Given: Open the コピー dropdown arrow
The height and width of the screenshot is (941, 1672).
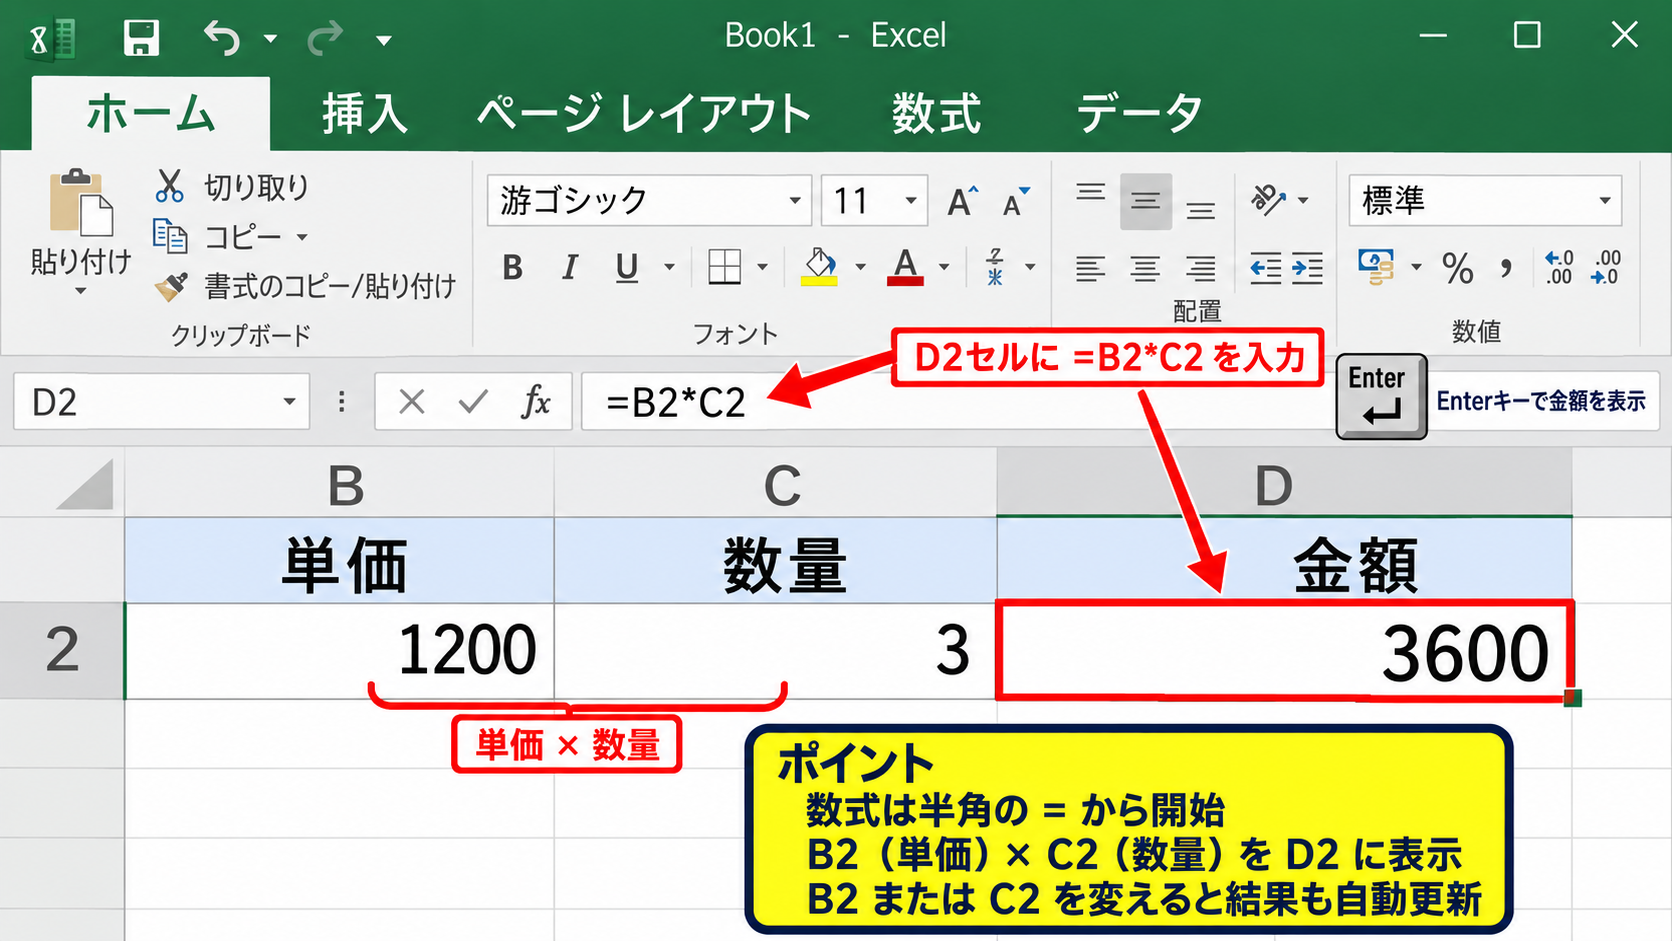Looking at the screenshot, I should click(x=302, y=238).
